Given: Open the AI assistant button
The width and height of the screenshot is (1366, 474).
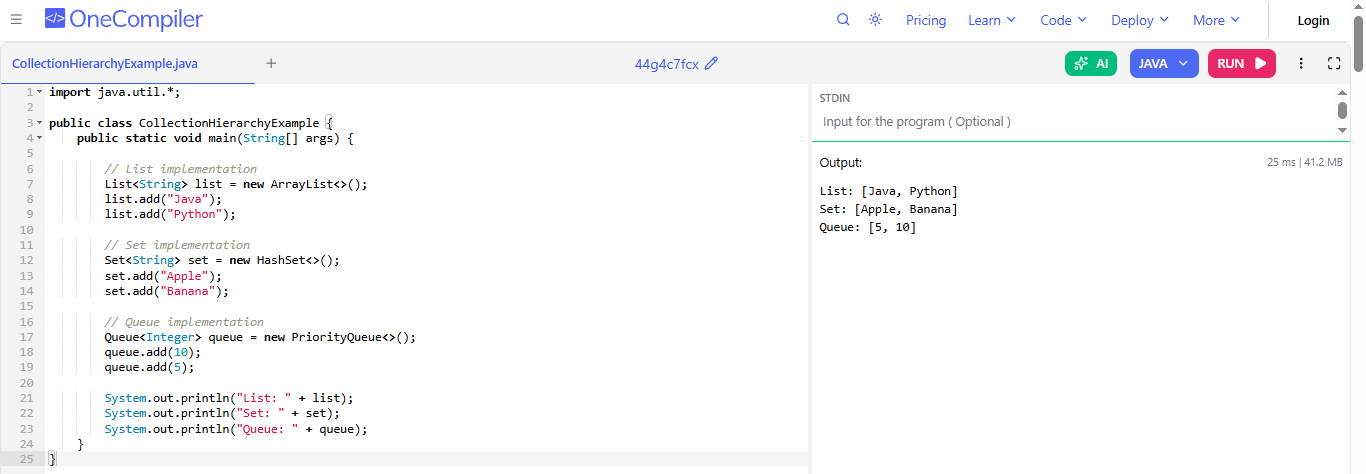Looking at the screenshot, I should point(1091,63).
